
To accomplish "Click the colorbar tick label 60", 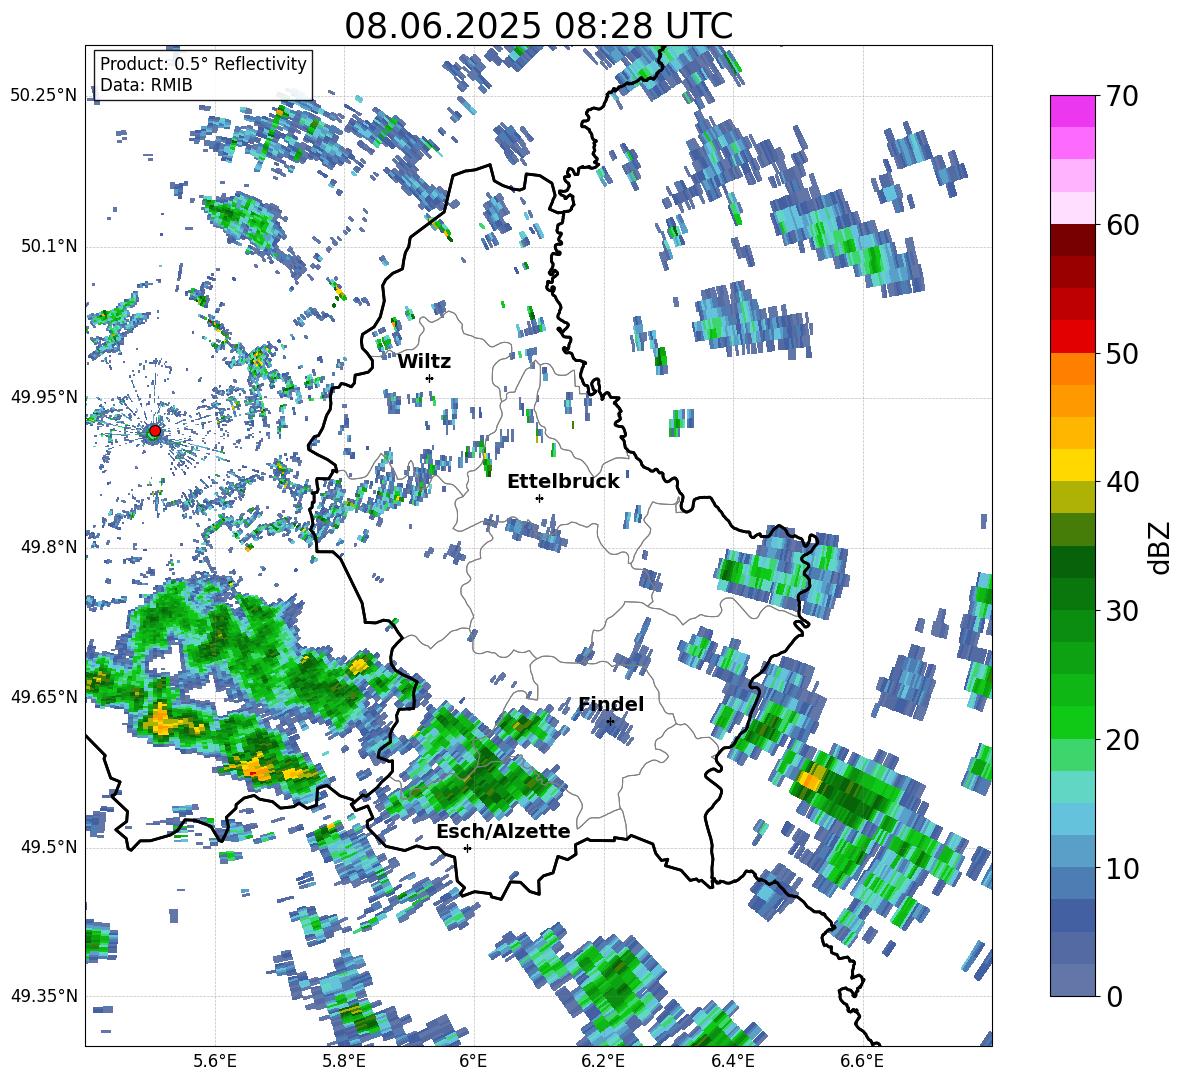I will (1122, 225).
